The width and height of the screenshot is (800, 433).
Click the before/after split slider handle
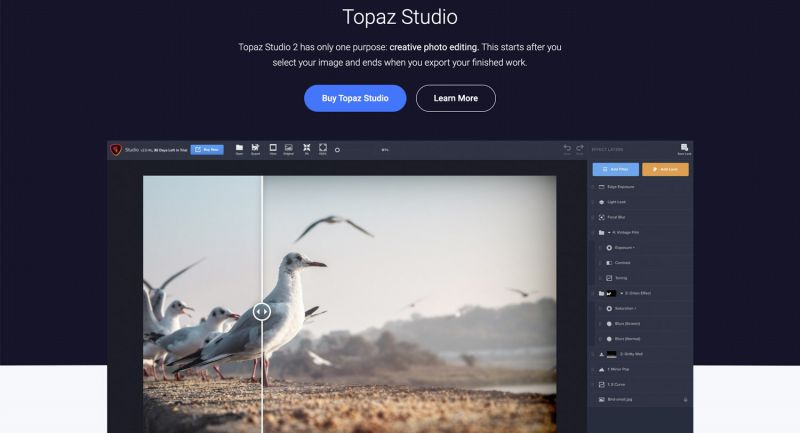(x=262, y=312)
